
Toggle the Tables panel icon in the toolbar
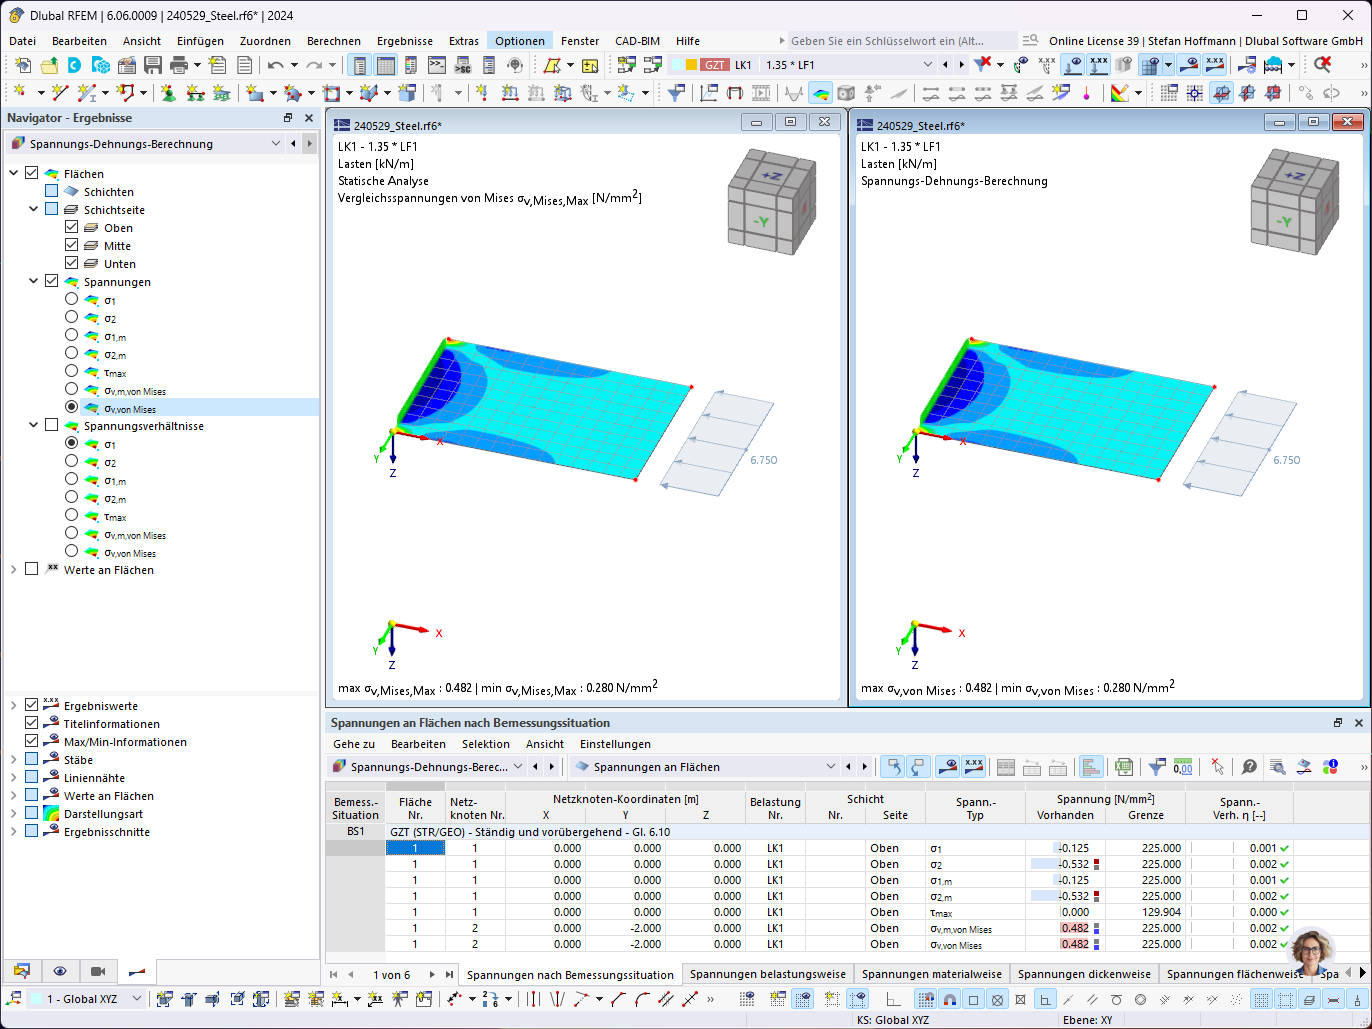[385, 65]
